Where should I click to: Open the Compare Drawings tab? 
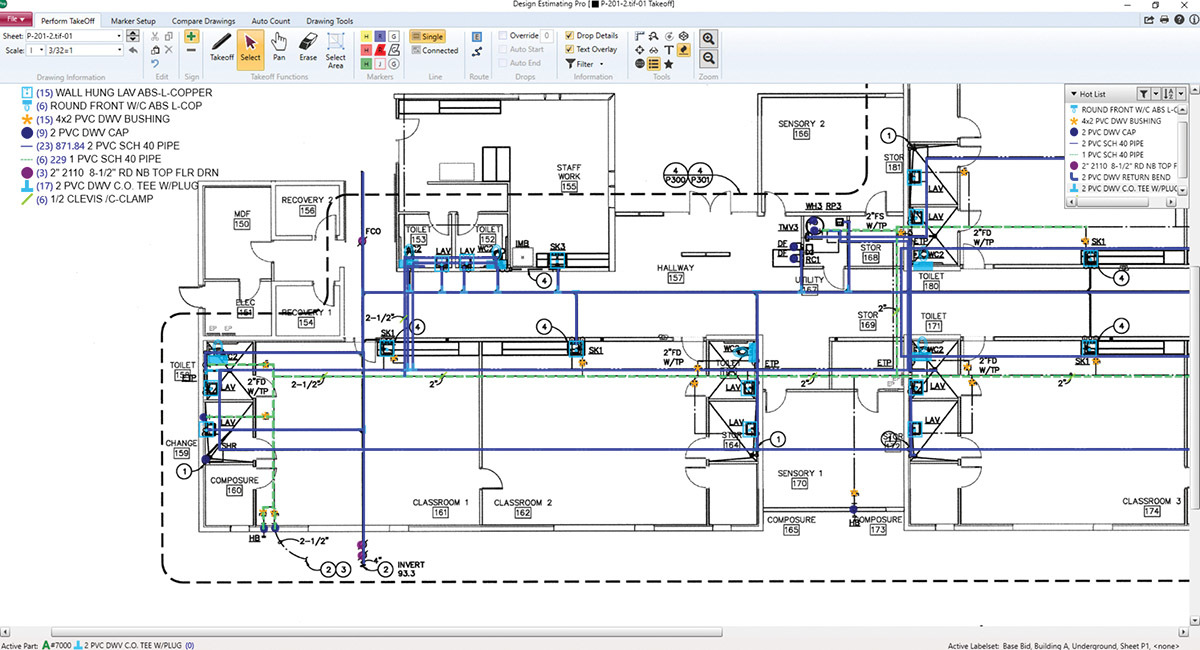point(201,20)
